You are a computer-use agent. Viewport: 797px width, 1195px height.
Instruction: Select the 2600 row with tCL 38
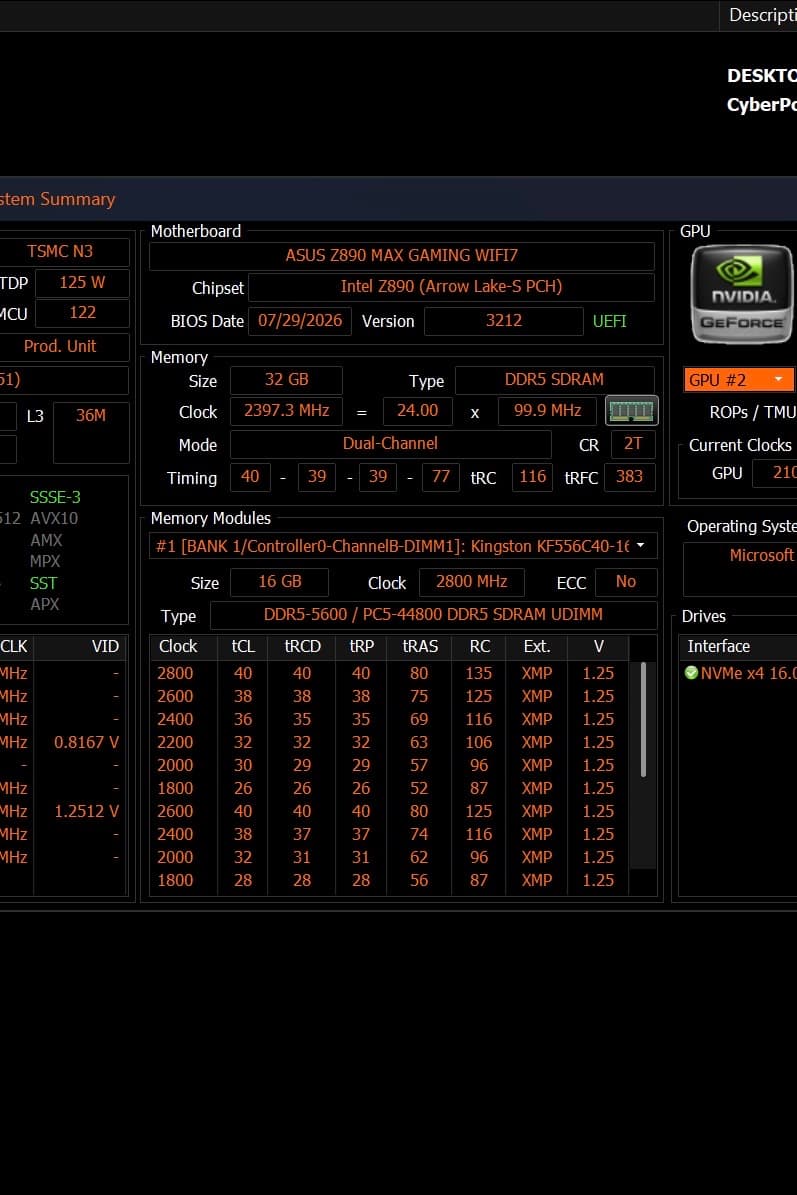point(390,697)
